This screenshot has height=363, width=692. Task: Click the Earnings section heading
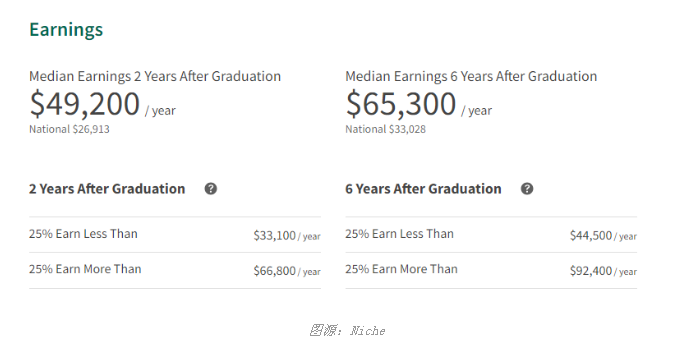coord(66,30)
